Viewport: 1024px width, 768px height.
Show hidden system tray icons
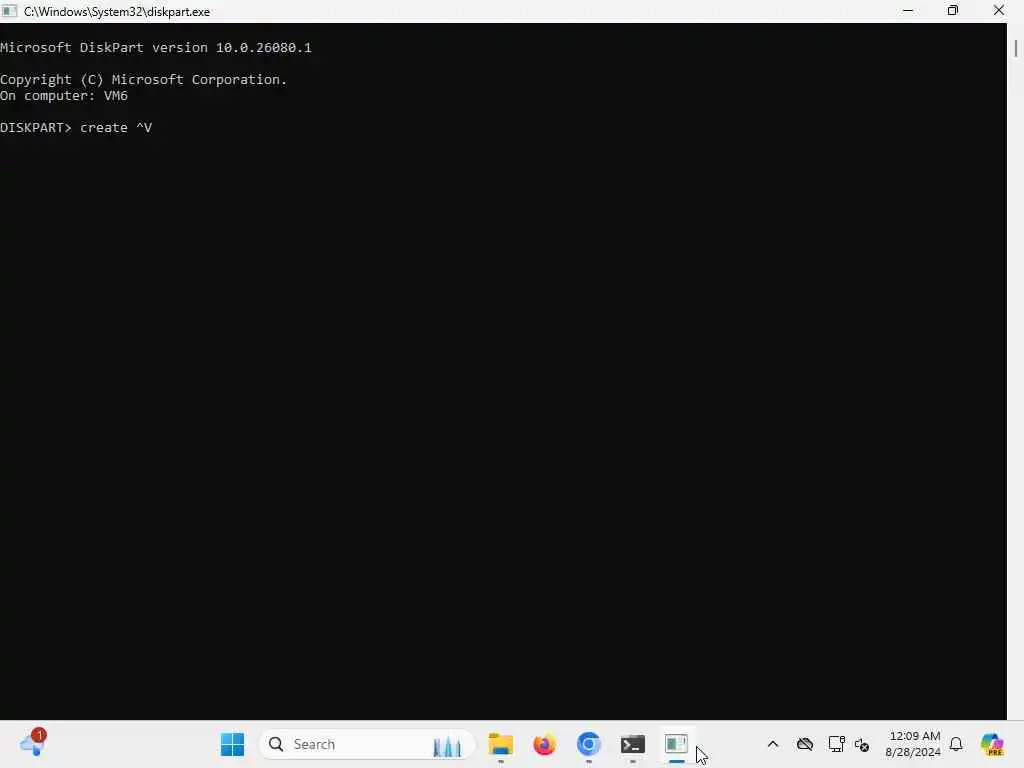click(773, 744)
